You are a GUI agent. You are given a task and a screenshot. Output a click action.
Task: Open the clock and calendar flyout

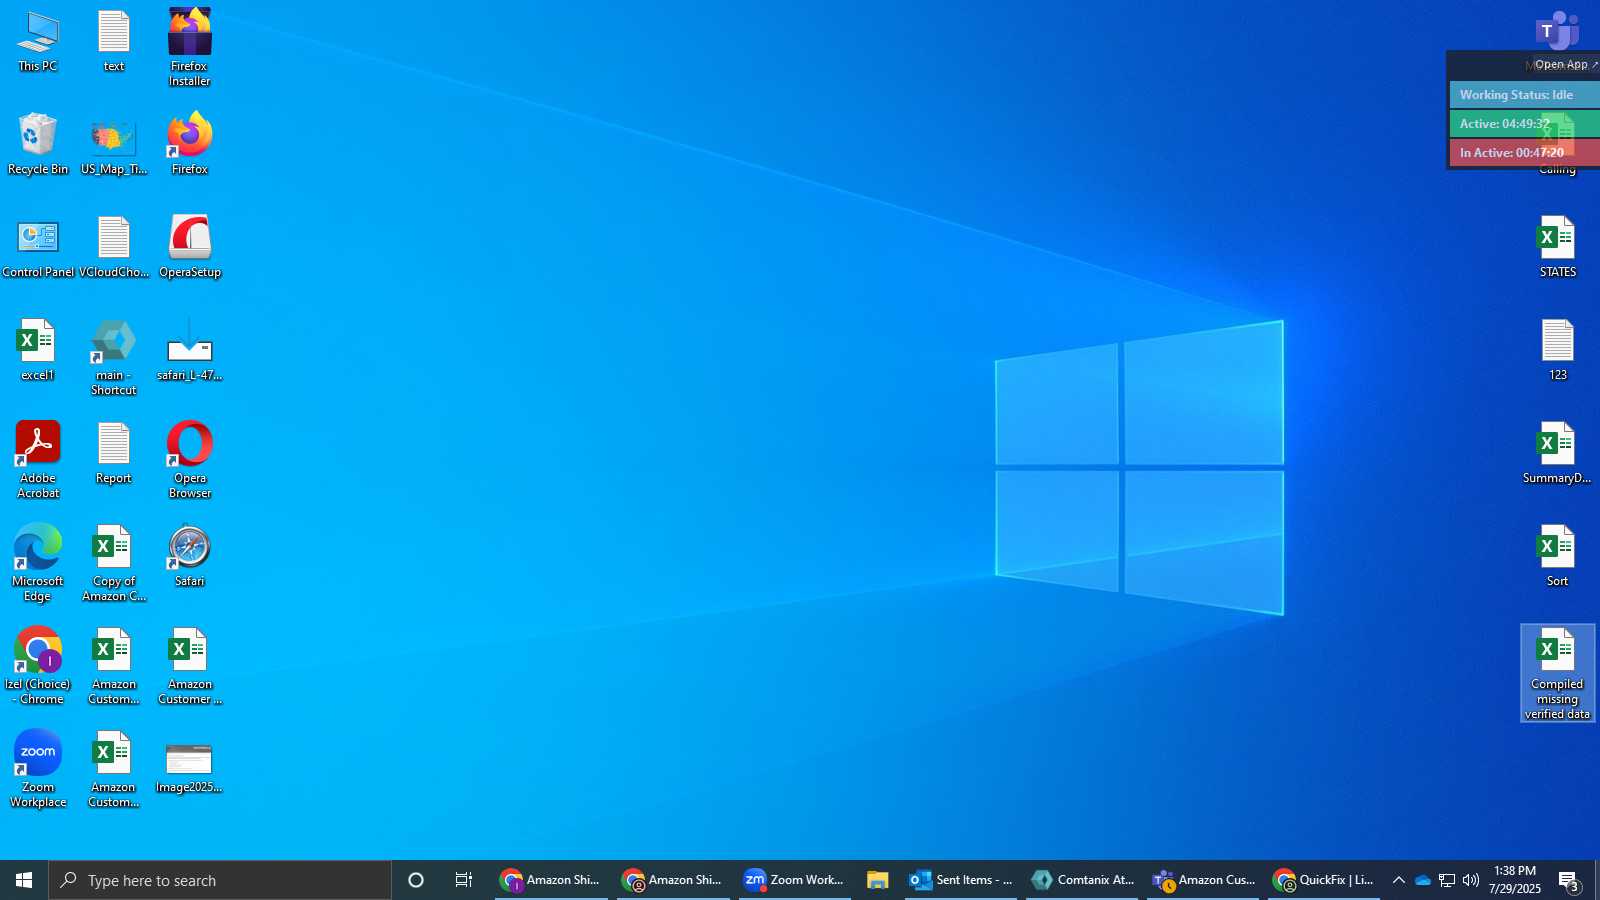point(1515,880)
